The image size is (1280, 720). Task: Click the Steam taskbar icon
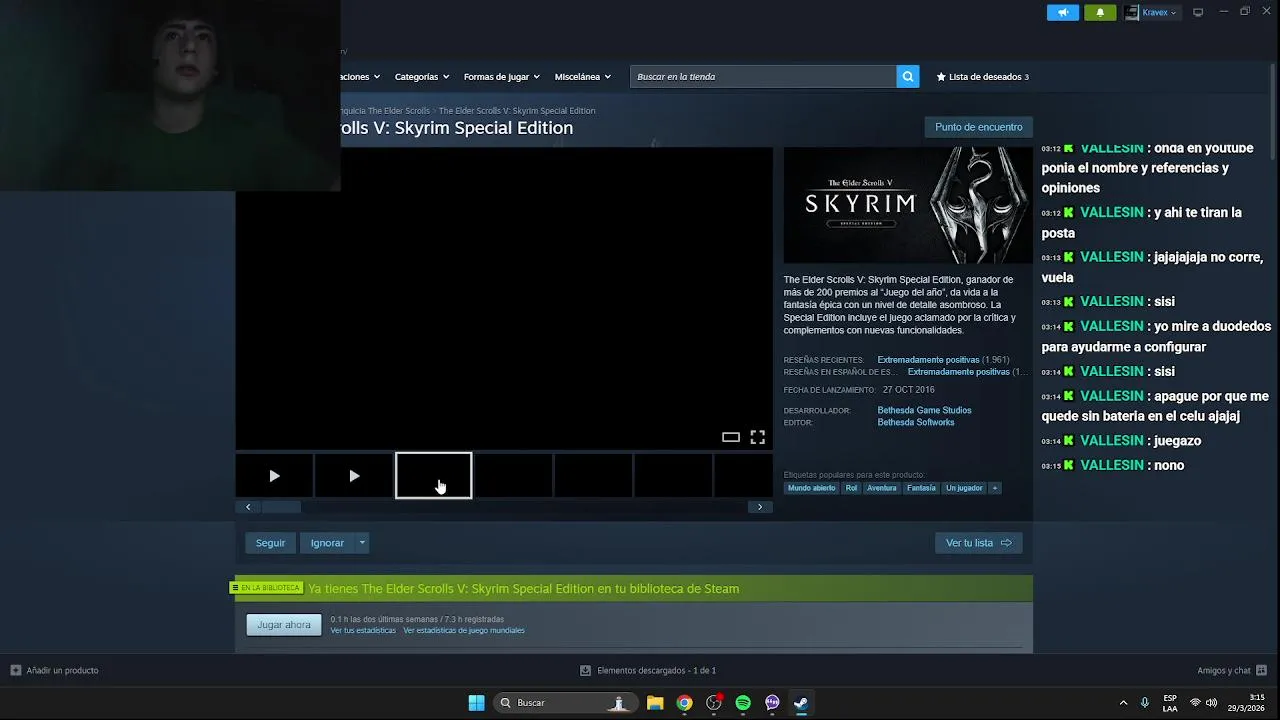point(801,703)
